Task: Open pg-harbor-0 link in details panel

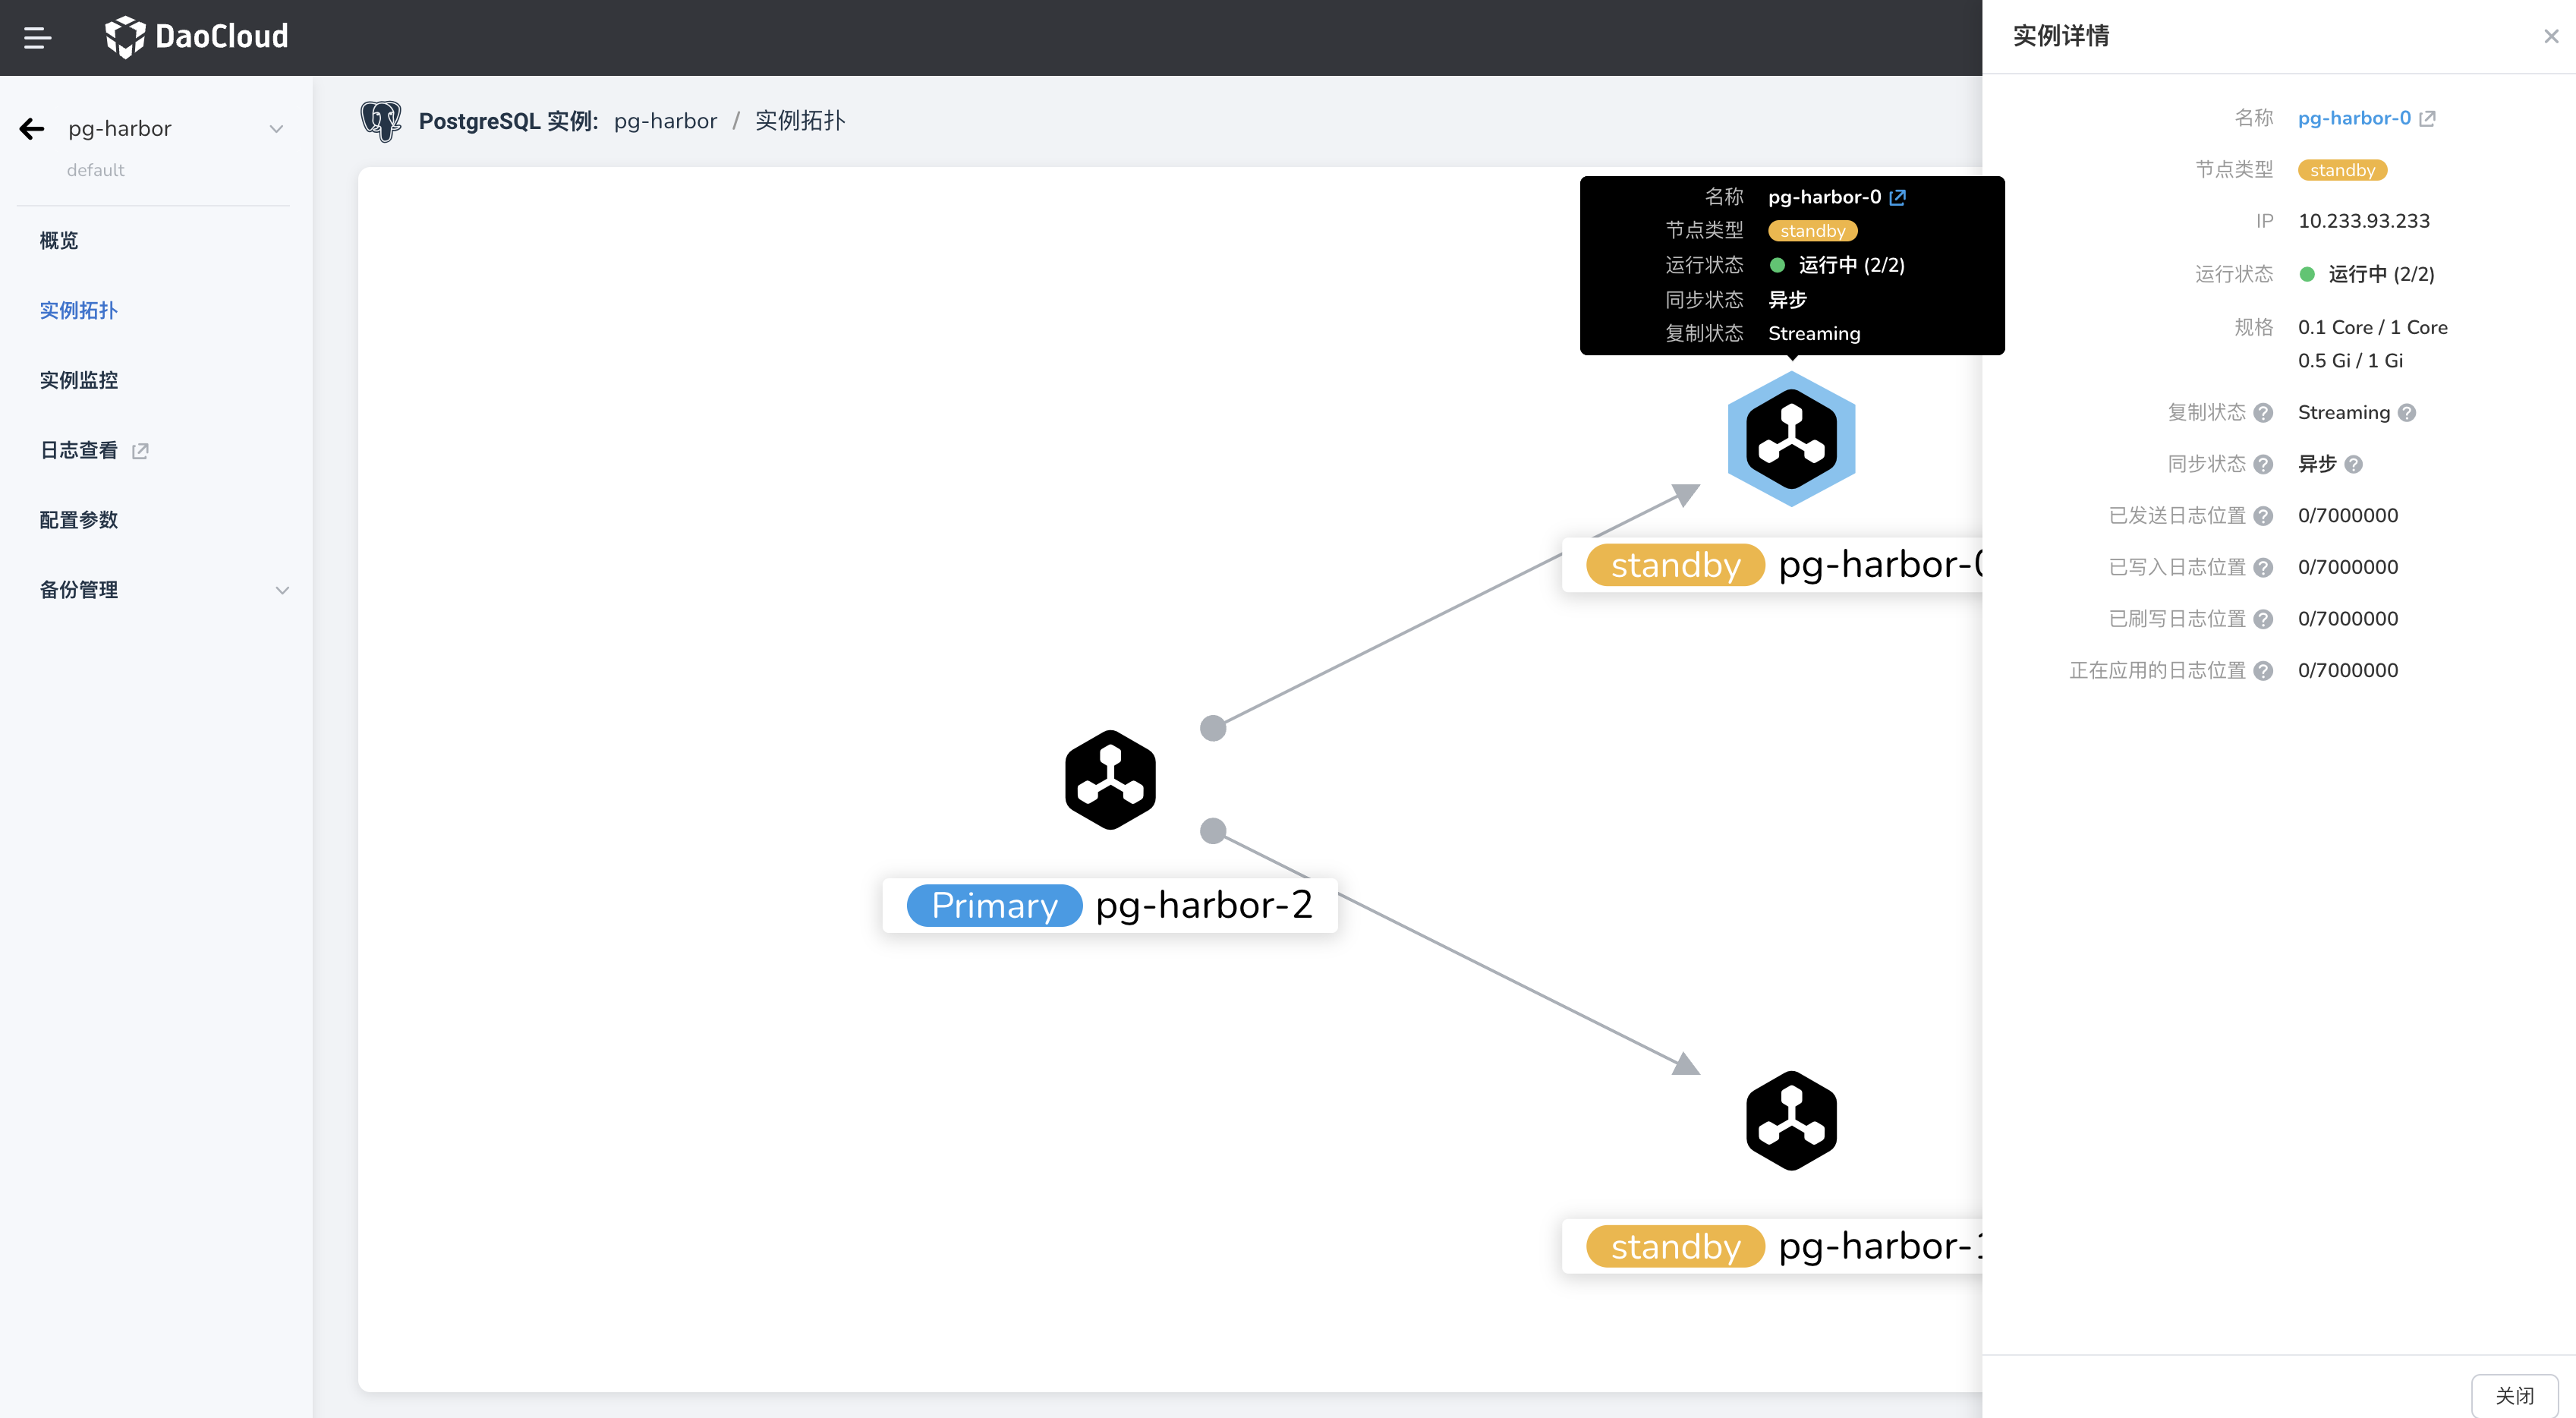Action: [x=2354, y=118]
